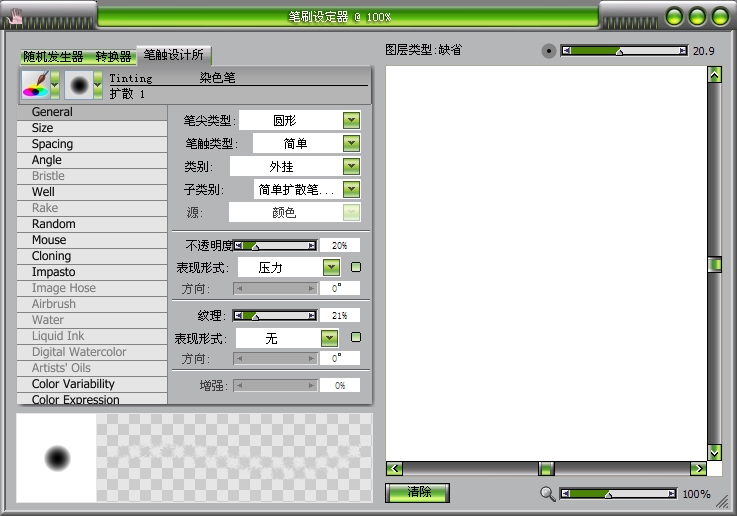Select the brush variant dab icon
The height and width of the screenshot is (516, 737).
pyautogui.click(x=78, y=85)
